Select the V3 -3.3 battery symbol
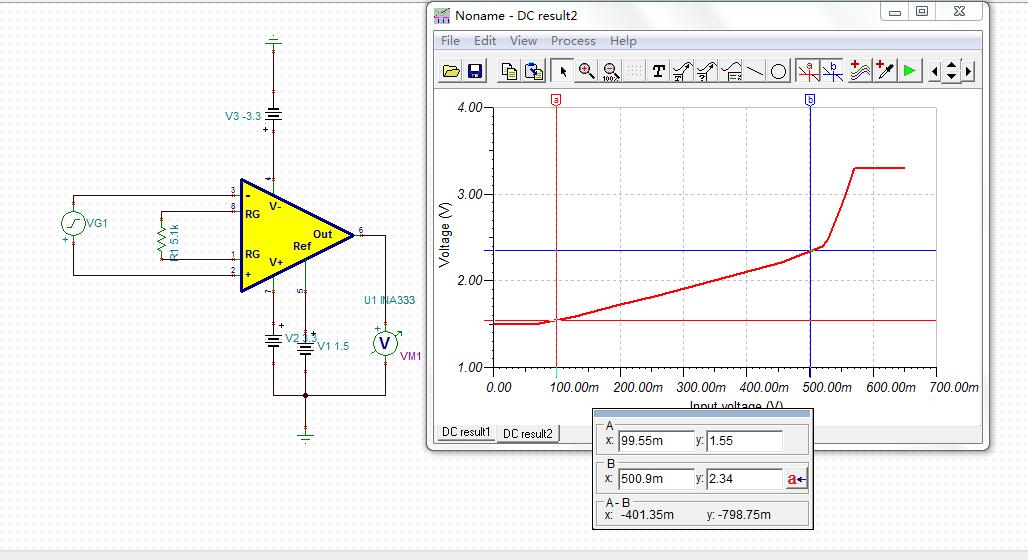1028x560 pixels. pyautogui.click(x=273, y=115)
